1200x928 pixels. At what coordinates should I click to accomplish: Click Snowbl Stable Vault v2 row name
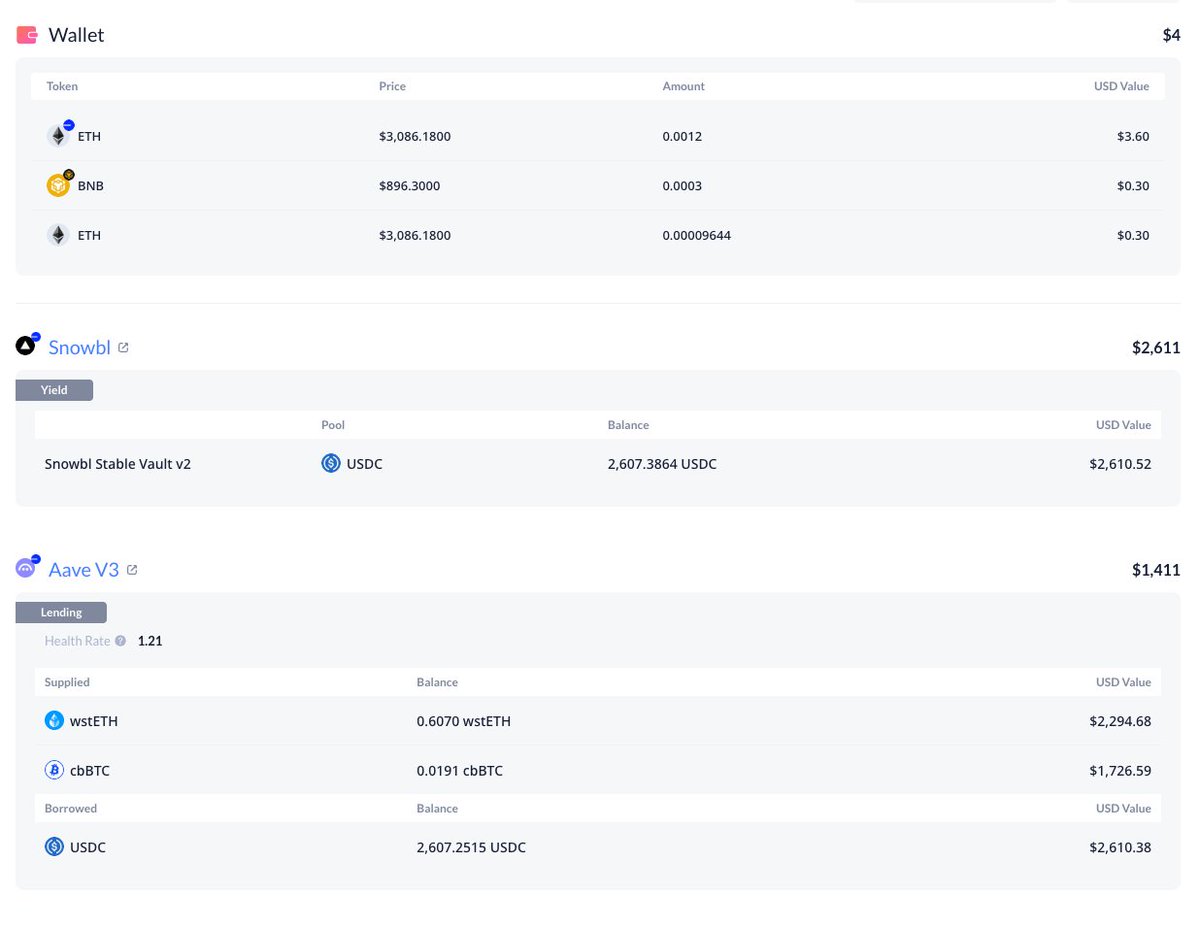tap(118, 464)
